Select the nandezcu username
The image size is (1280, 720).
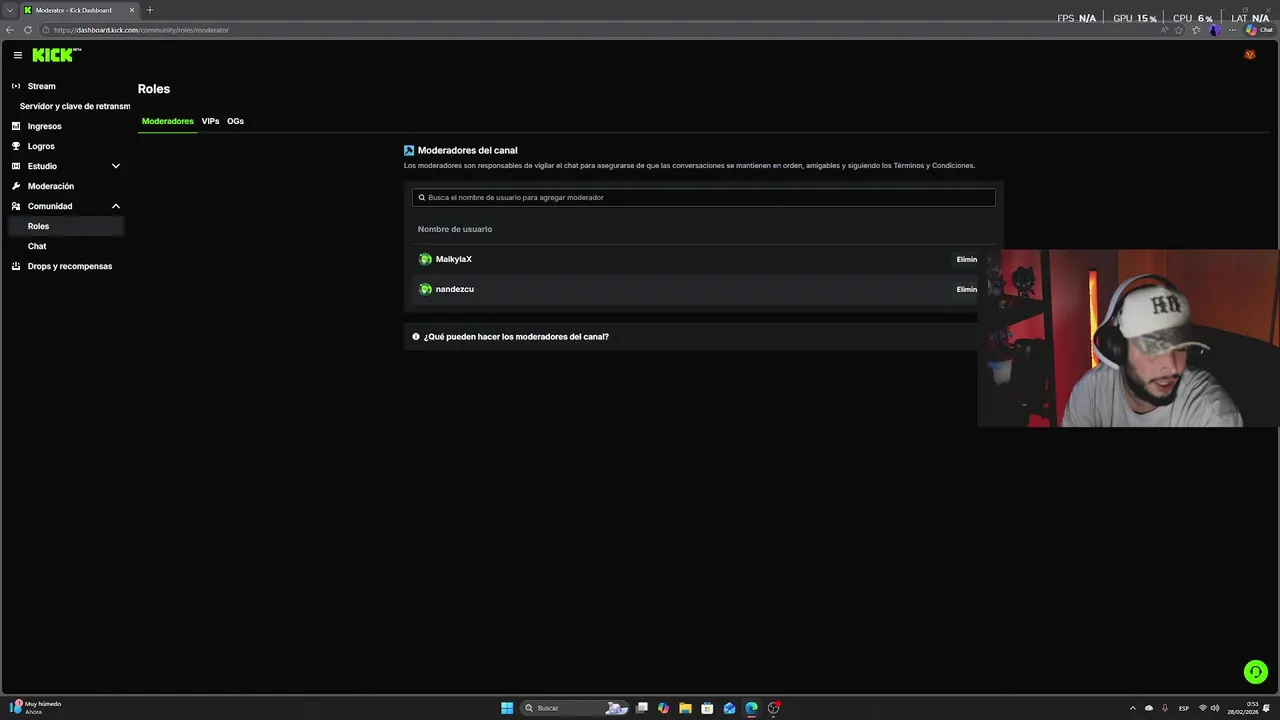click(455, 289)
